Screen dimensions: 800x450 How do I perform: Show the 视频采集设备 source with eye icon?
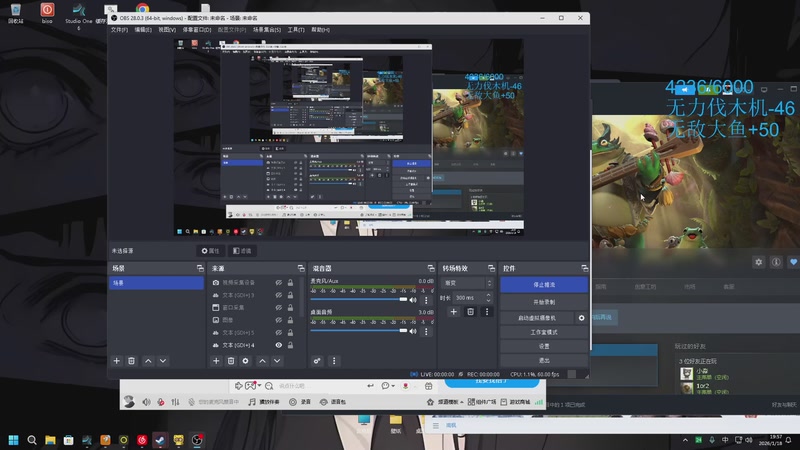coord(279,283)
